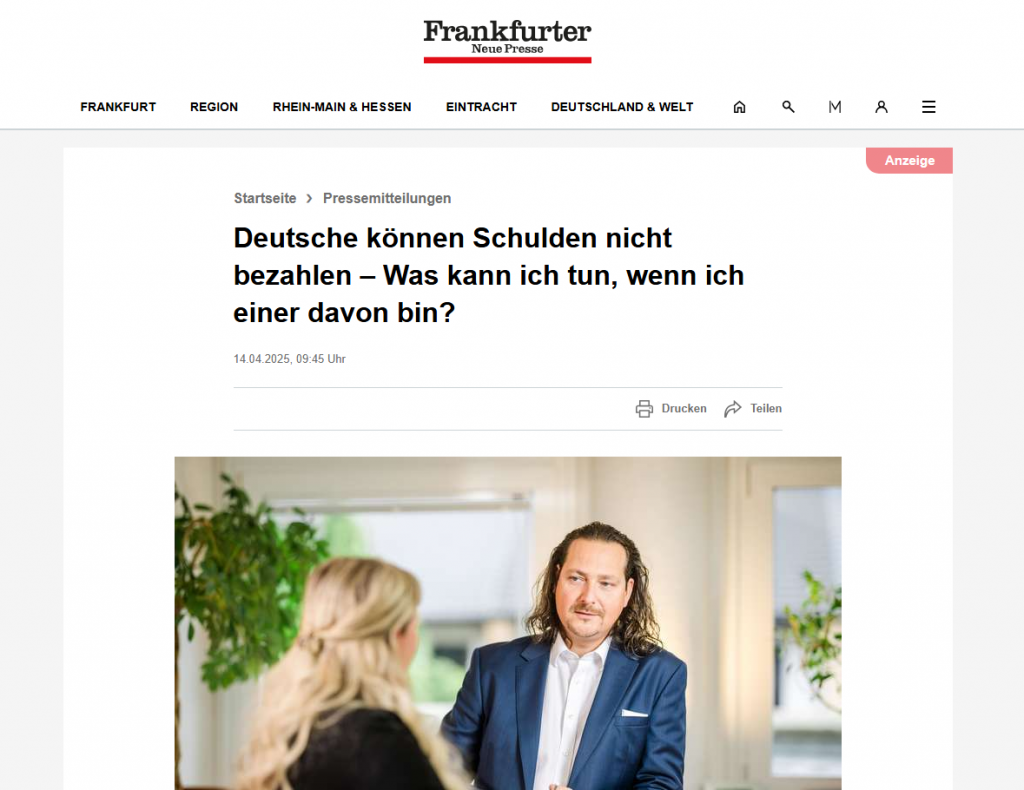Click the article's main photo

tap(508, 624)
